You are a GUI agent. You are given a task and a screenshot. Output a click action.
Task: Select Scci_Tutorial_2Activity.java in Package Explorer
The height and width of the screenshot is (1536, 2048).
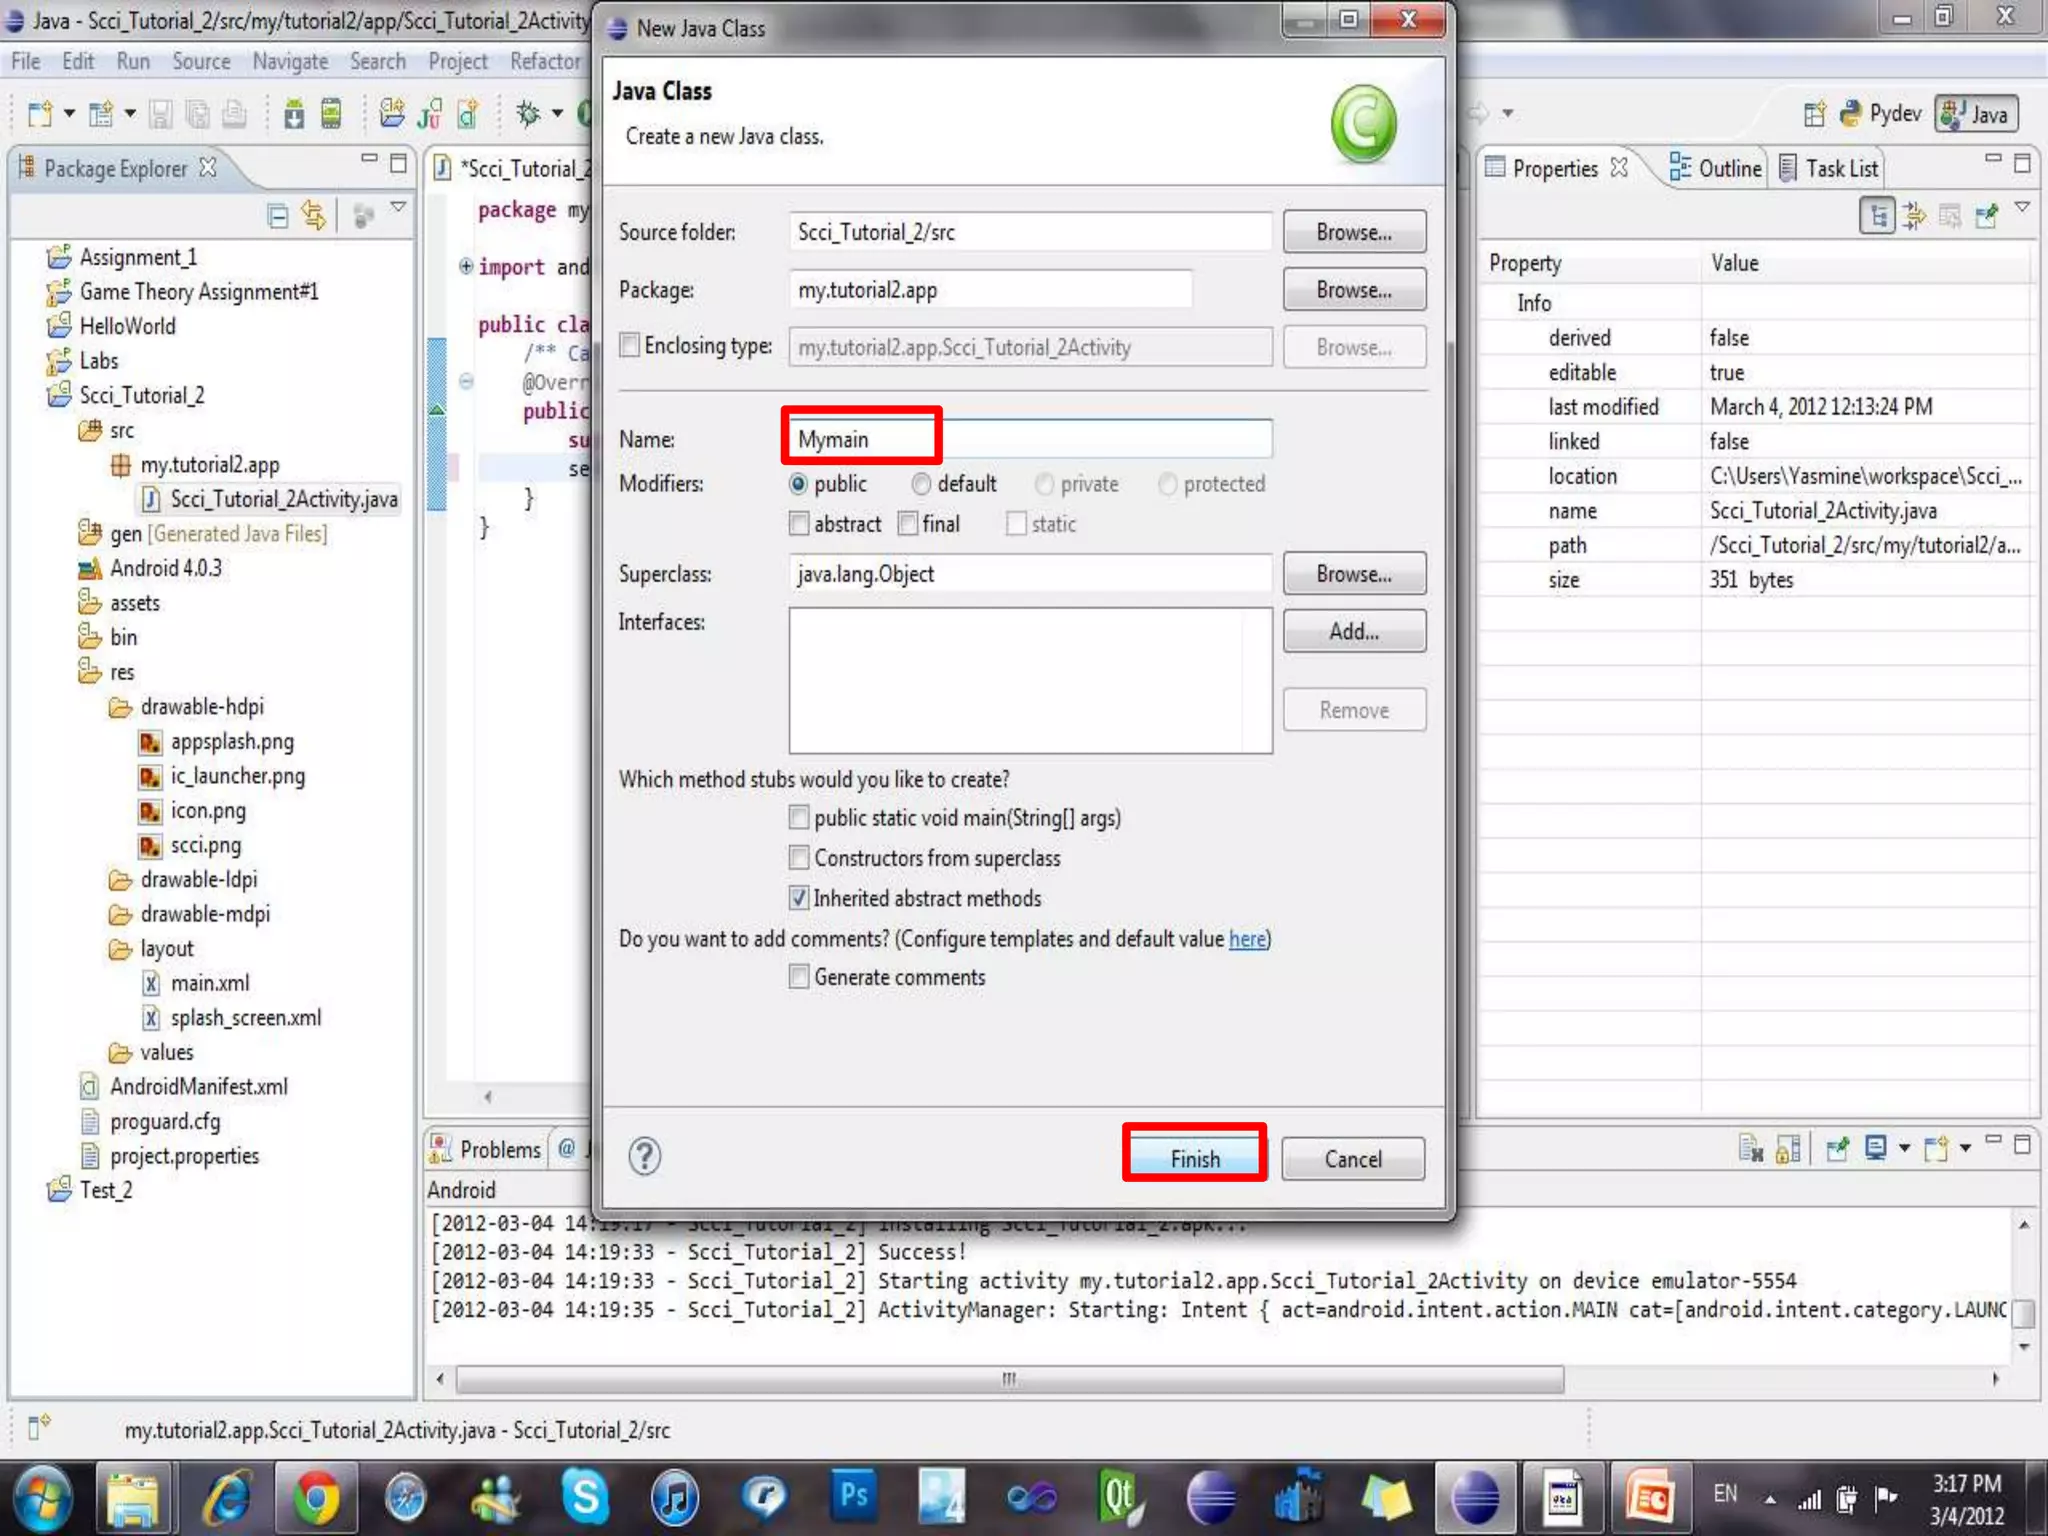(270, 499)
